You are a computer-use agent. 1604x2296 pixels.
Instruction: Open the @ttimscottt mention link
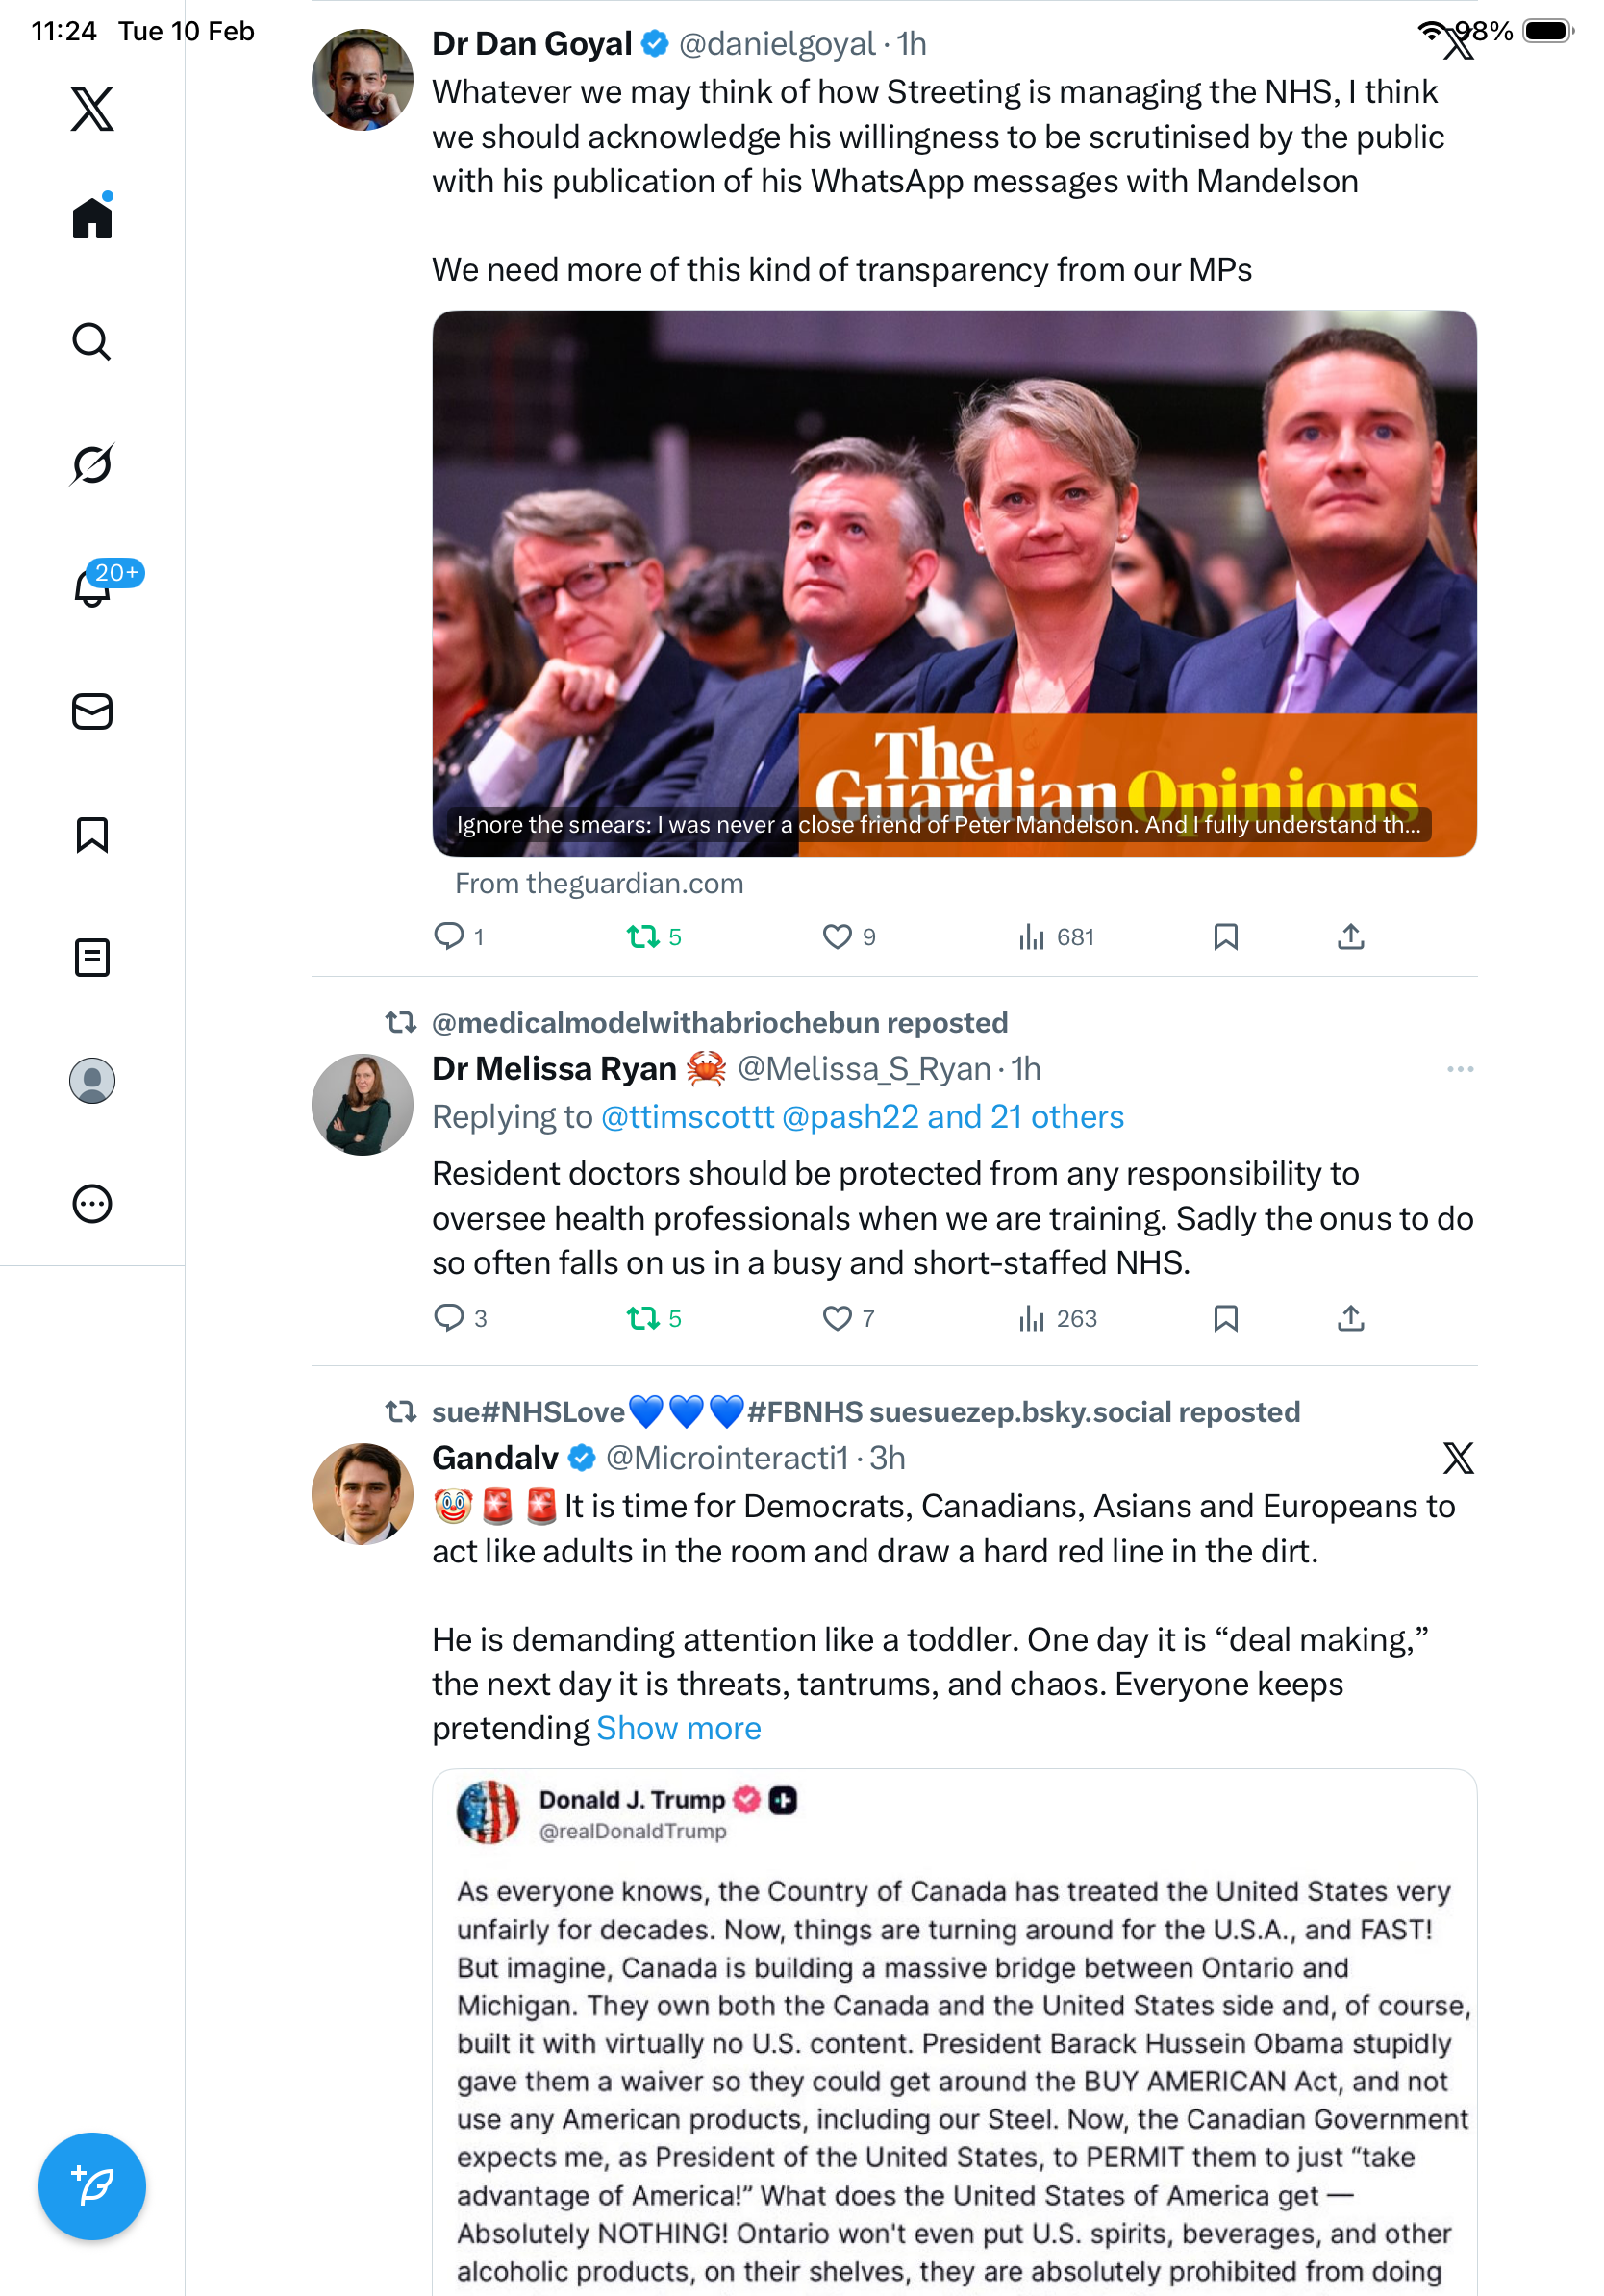click(x=687, y=1116)
